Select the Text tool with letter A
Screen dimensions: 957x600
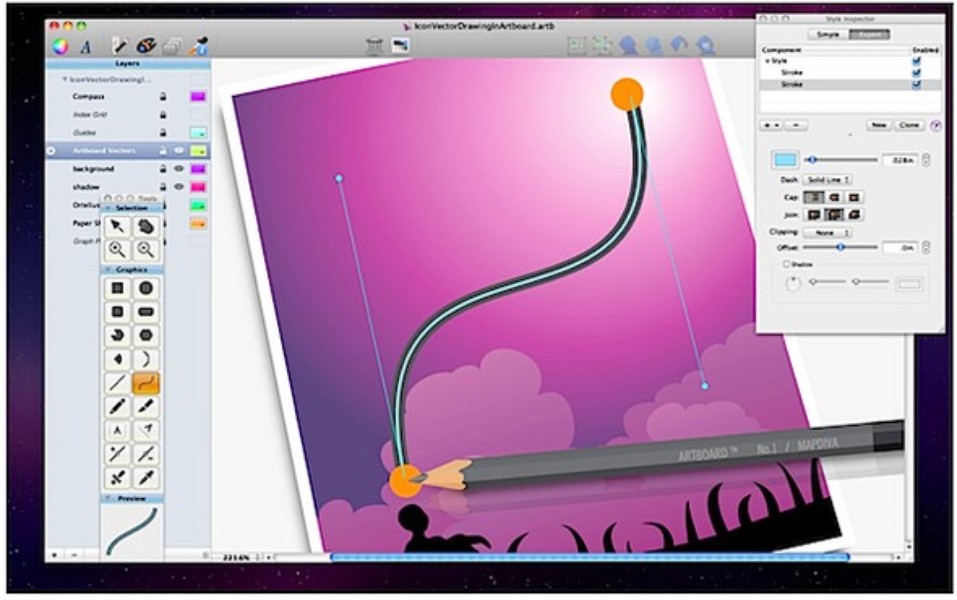[117, 430]
